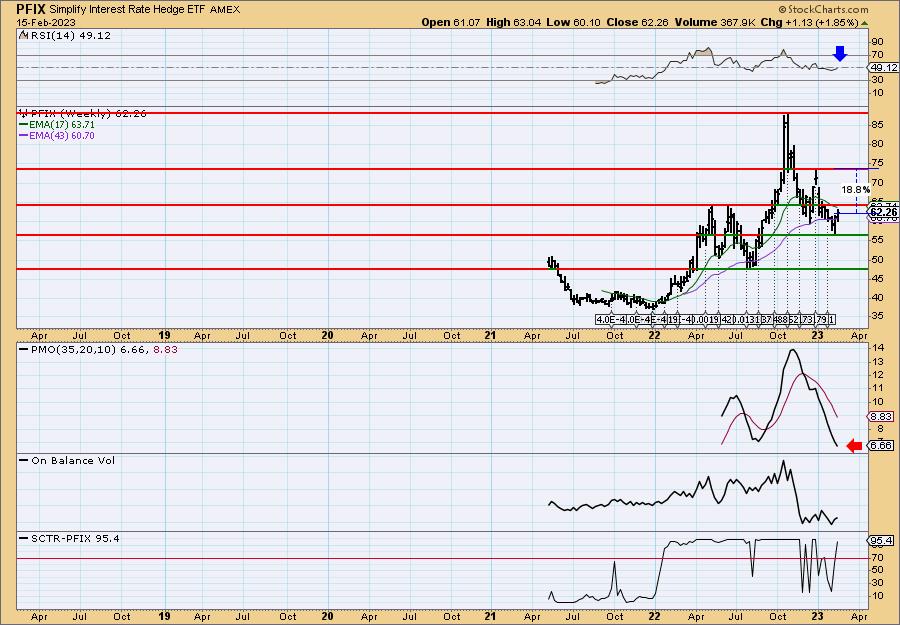
Task: Click the green EMA(17) line swatch
Action: 24,125
